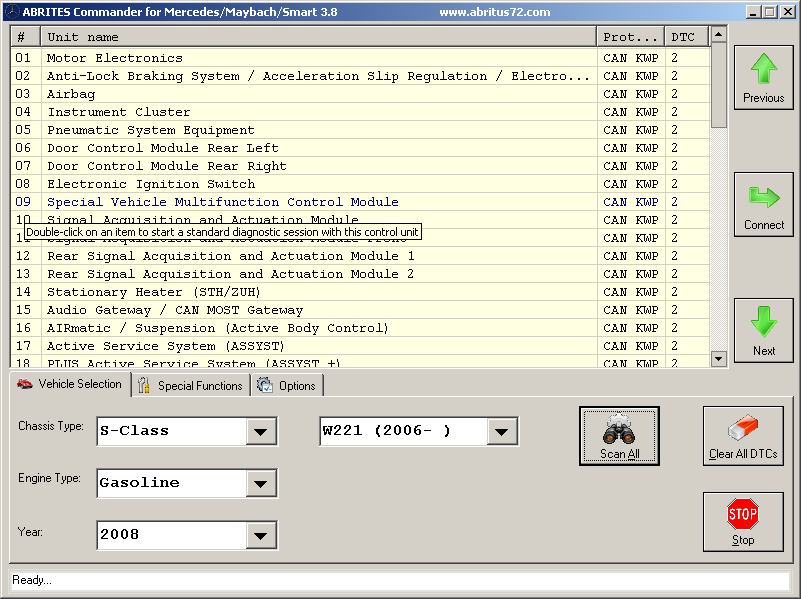Sort by DTC column header
This screenshot has height=599, width=801.
click(687, 37)
